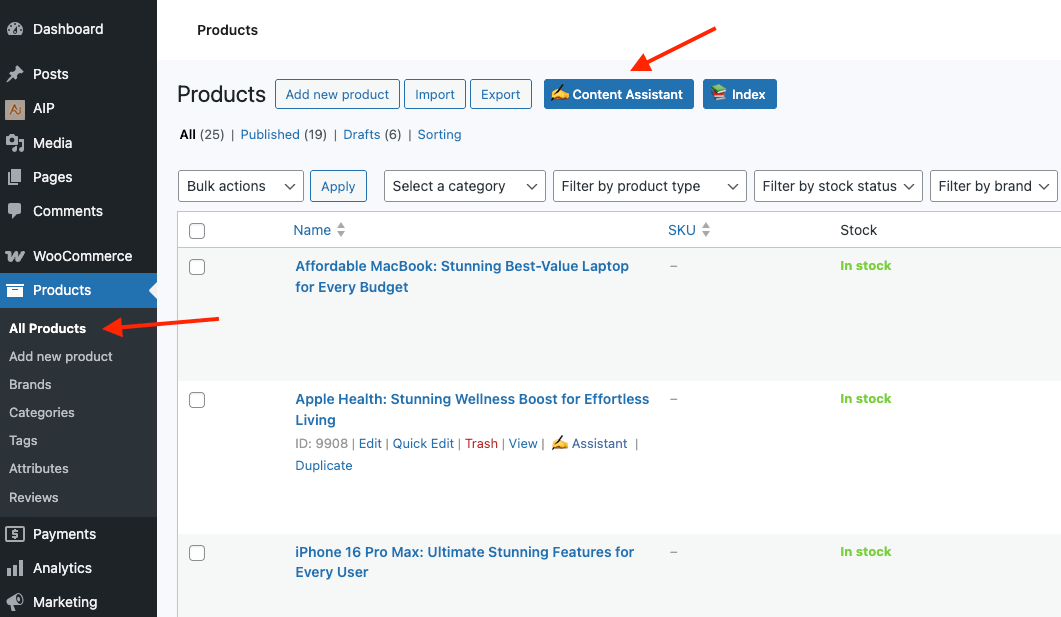This screenshot has width=1061, height=617.
Task: Click In stock status for Apple Health
Action: coord(865,398)
